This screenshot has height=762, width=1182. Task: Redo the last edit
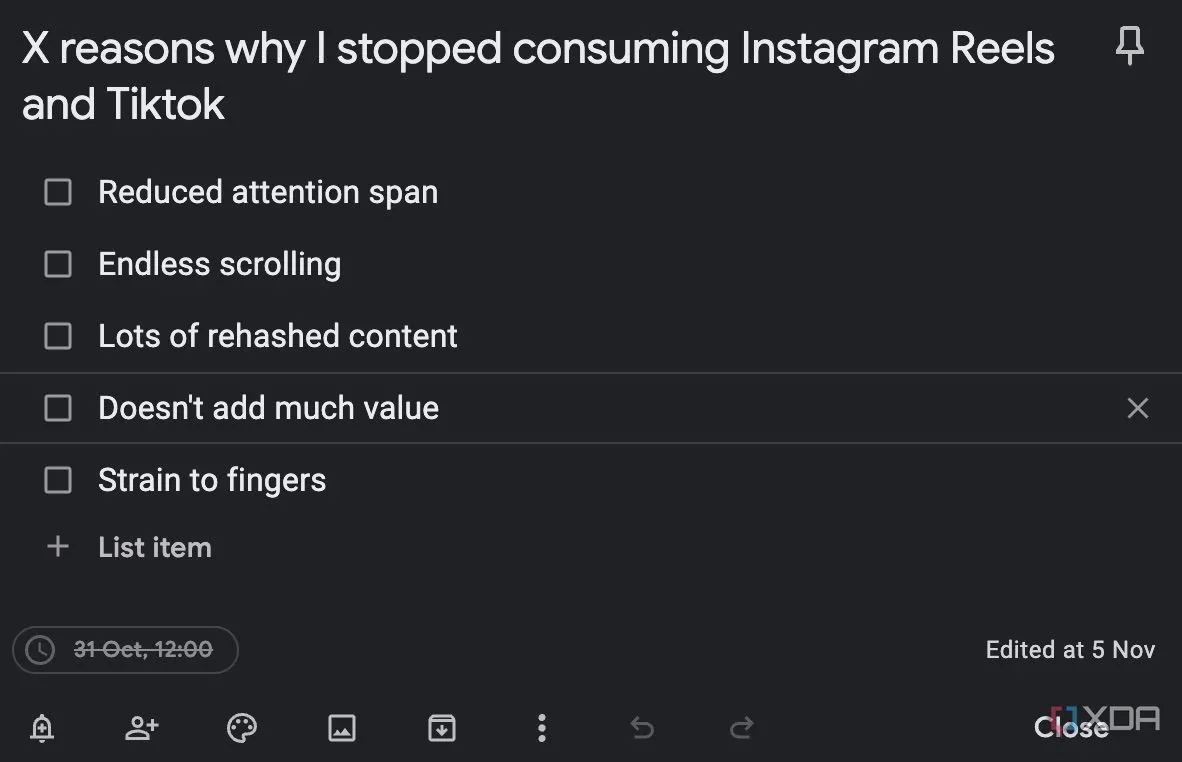(742, 728)
